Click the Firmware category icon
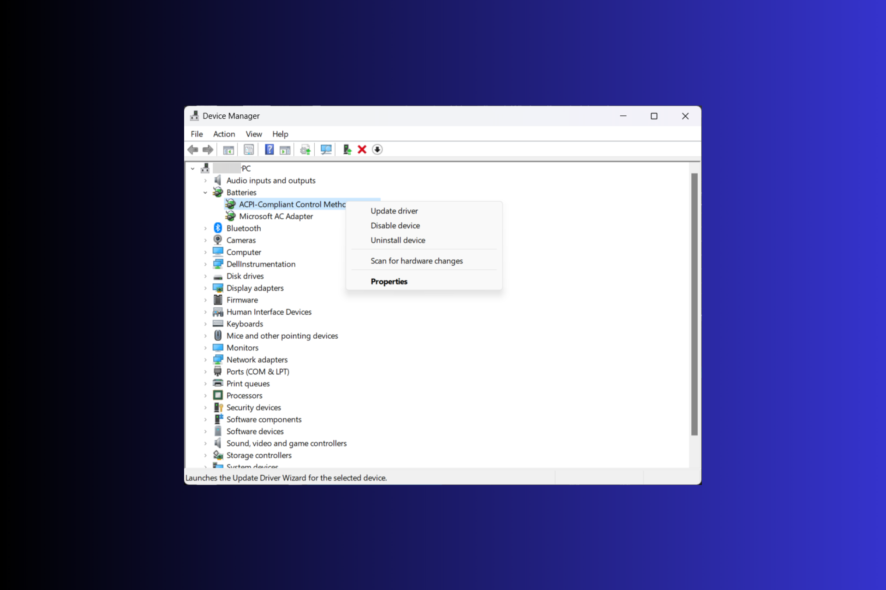This screenshot has height=590, width=886. click(x=218, y=300)
